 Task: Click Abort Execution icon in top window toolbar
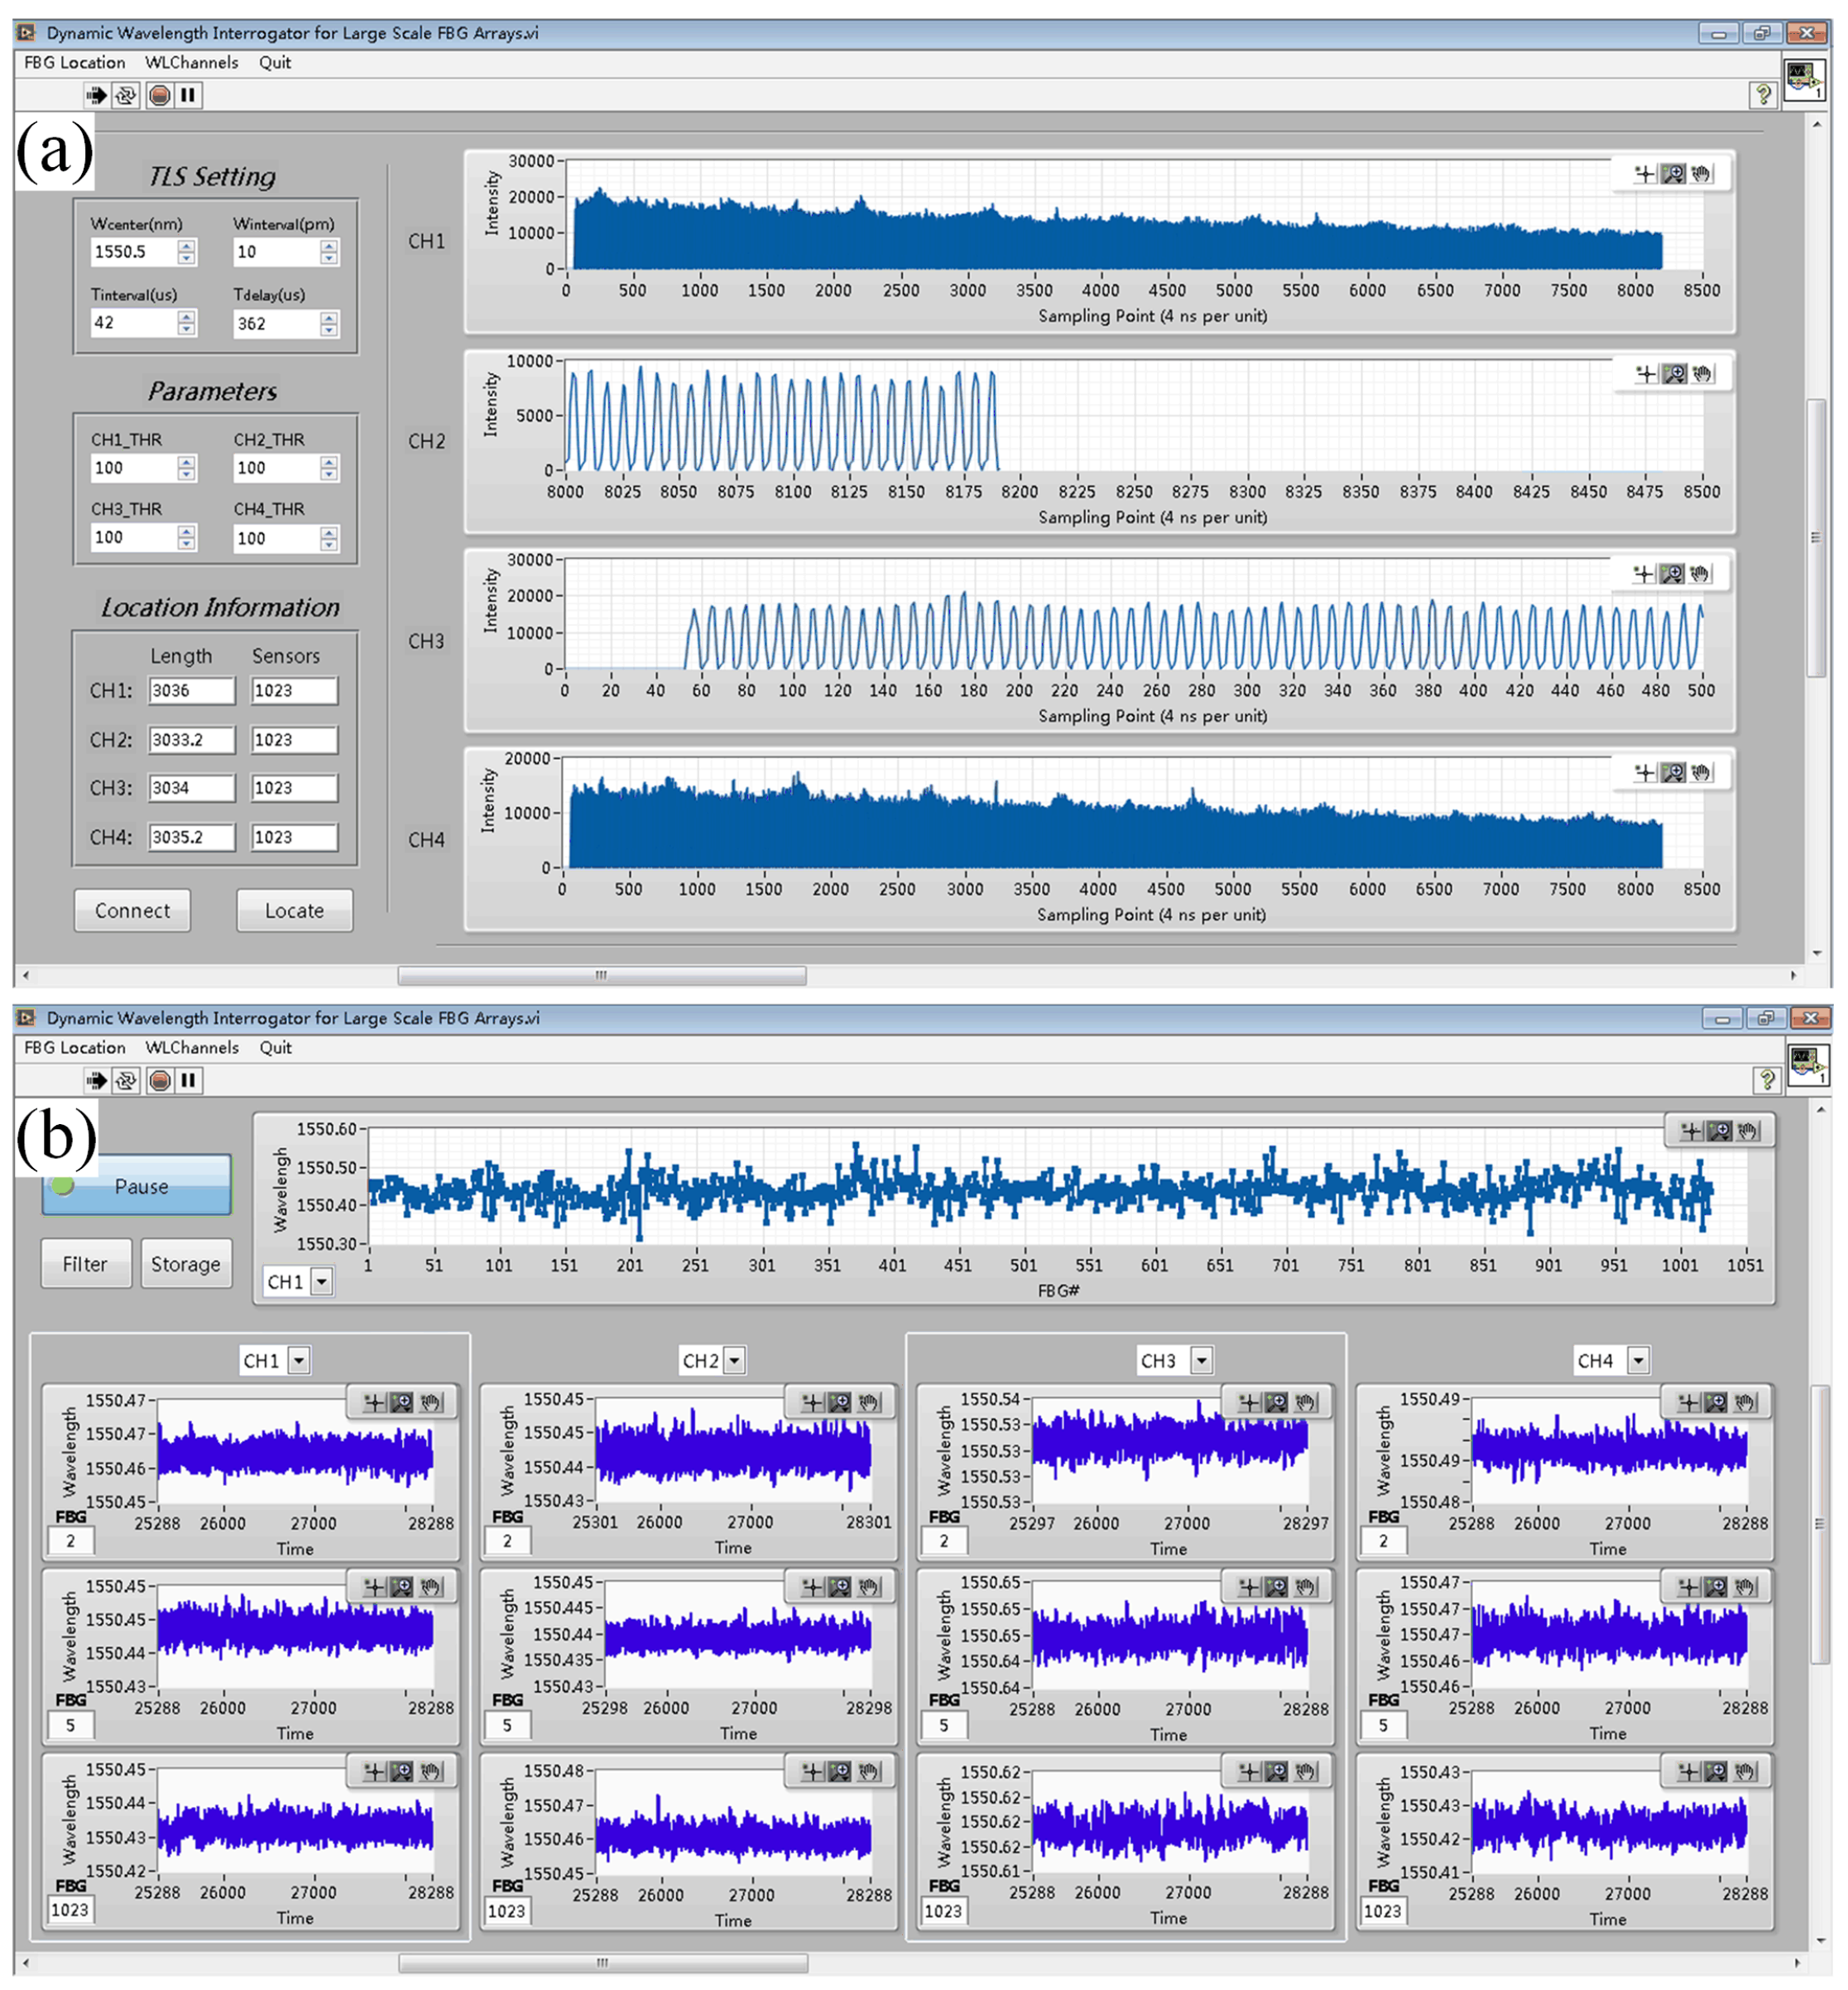(159, 95)
